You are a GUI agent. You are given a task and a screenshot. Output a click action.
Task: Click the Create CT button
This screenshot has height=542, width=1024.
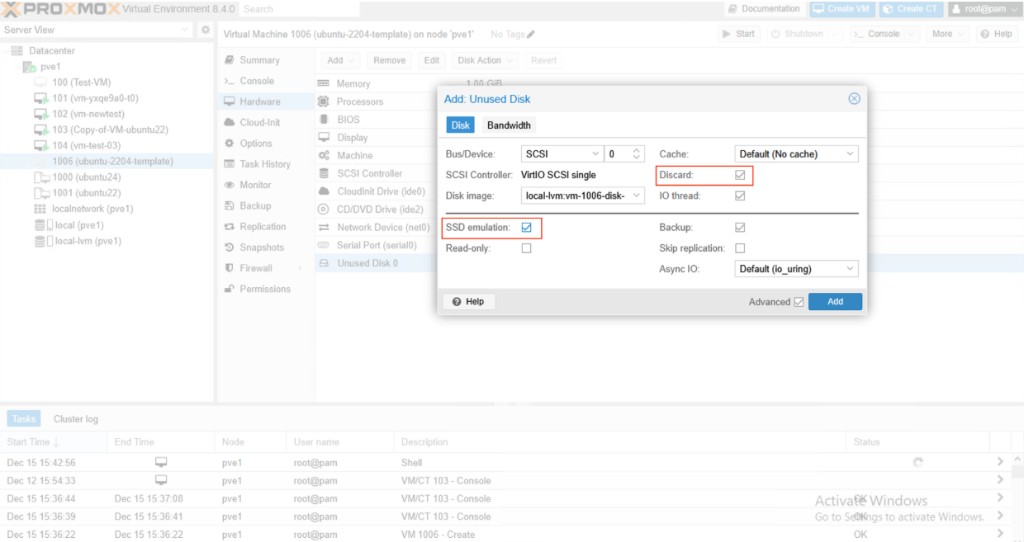[910, 9]
